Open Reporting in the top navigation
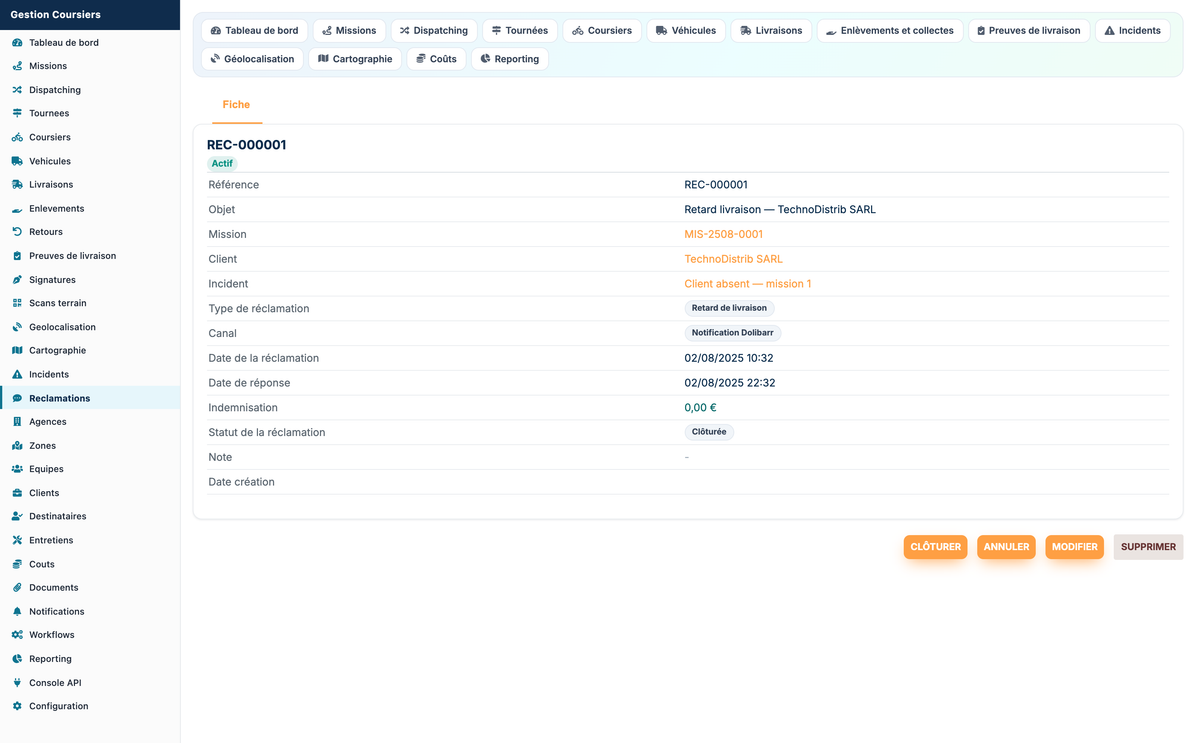 [x=510, y=59]
